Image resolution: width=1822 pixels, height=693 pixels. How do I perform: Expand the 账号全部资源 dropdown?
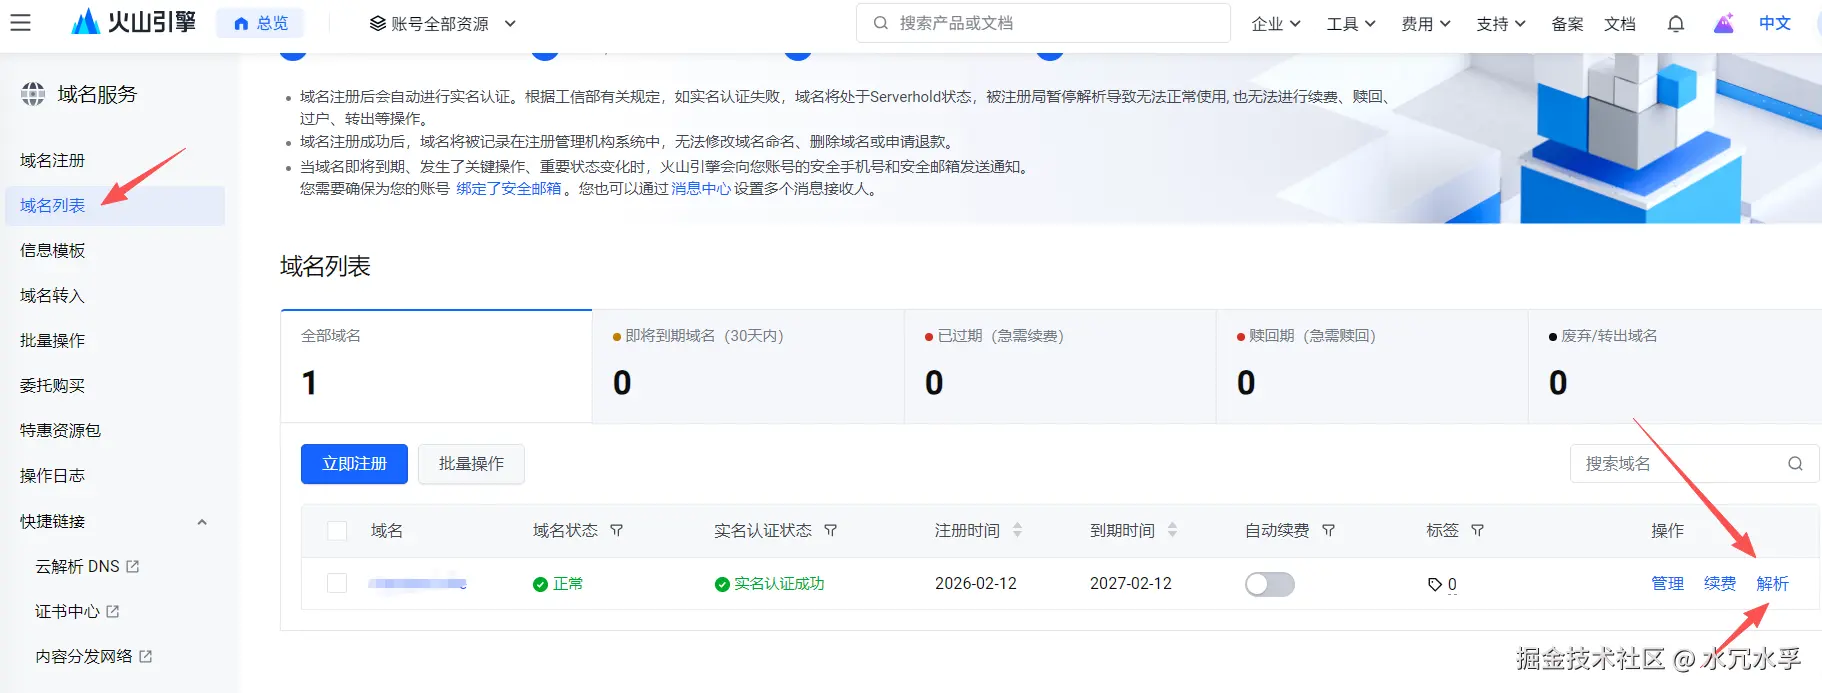[x=443, y=23]
